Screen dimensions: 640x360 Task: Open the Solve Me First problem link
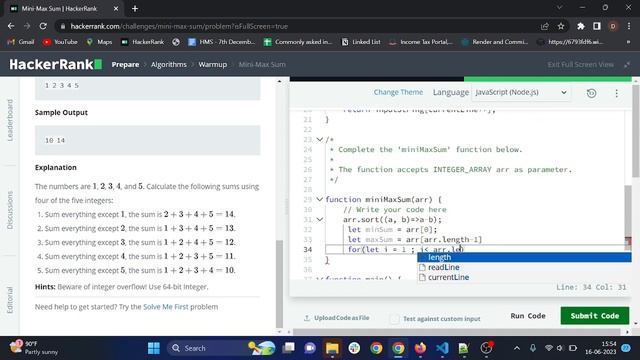tap(166, 307)
